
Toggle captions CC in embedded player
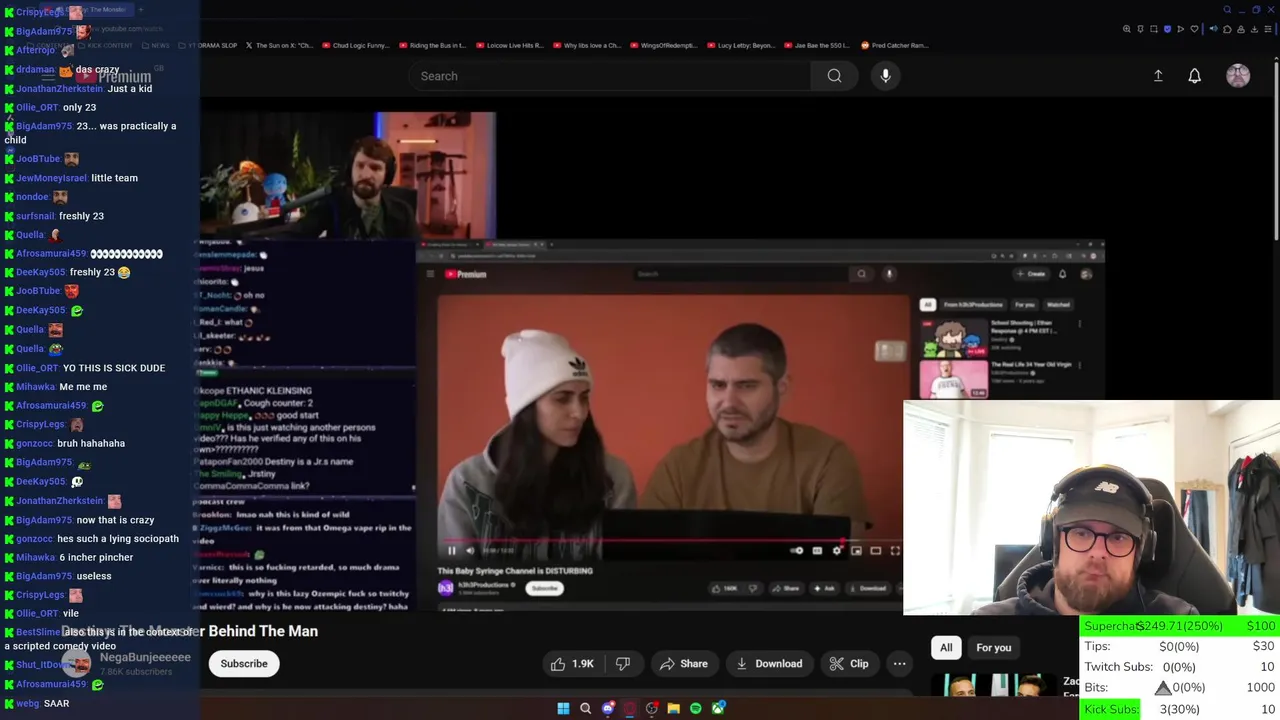(817, 551)
